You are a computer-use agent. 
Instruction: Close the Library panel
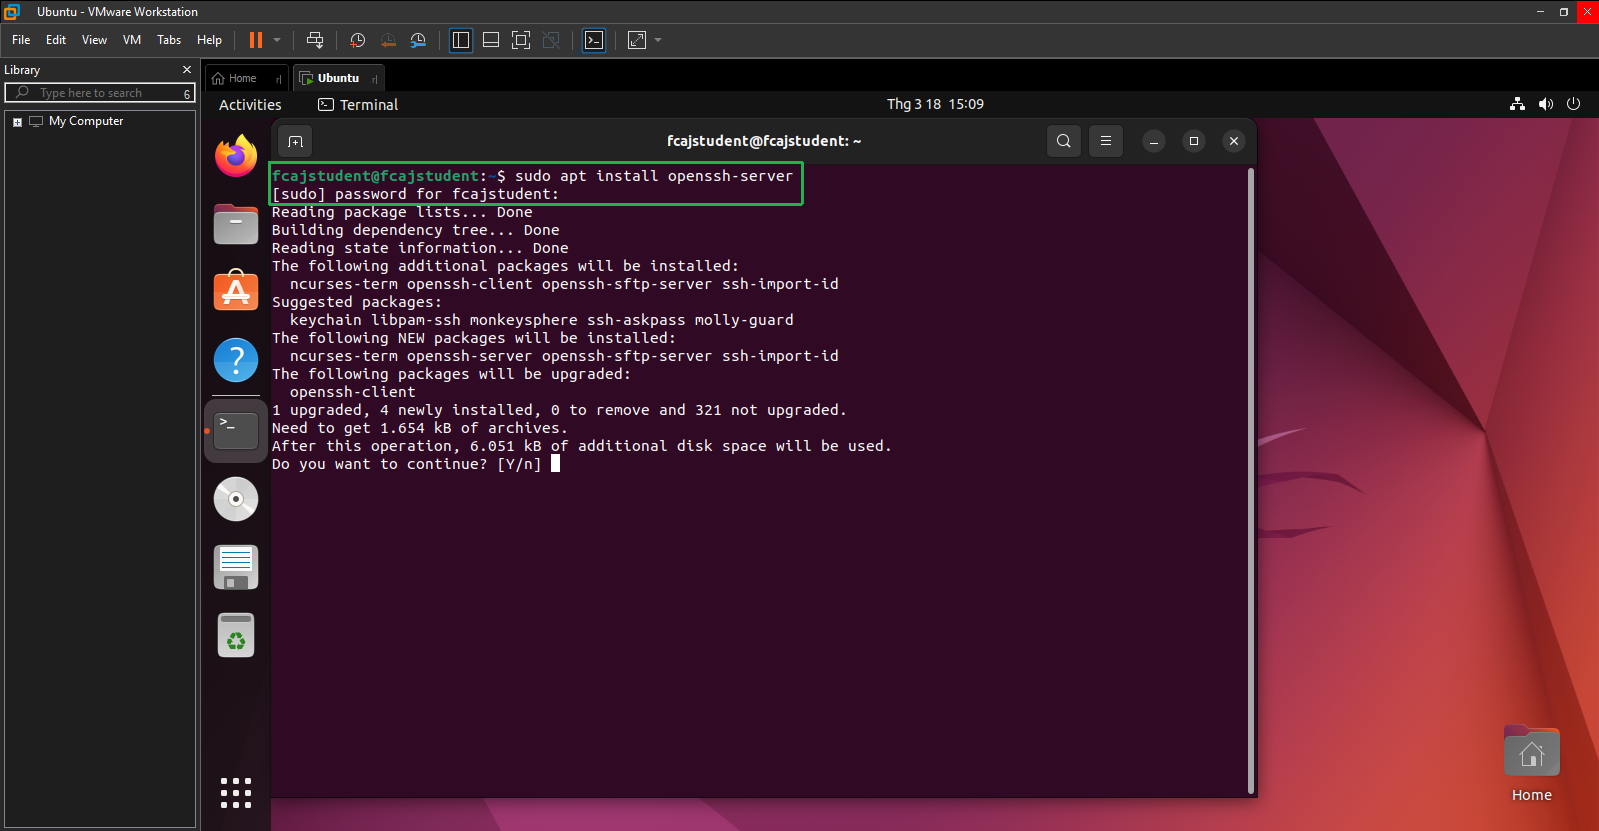[x=187, y=70]
